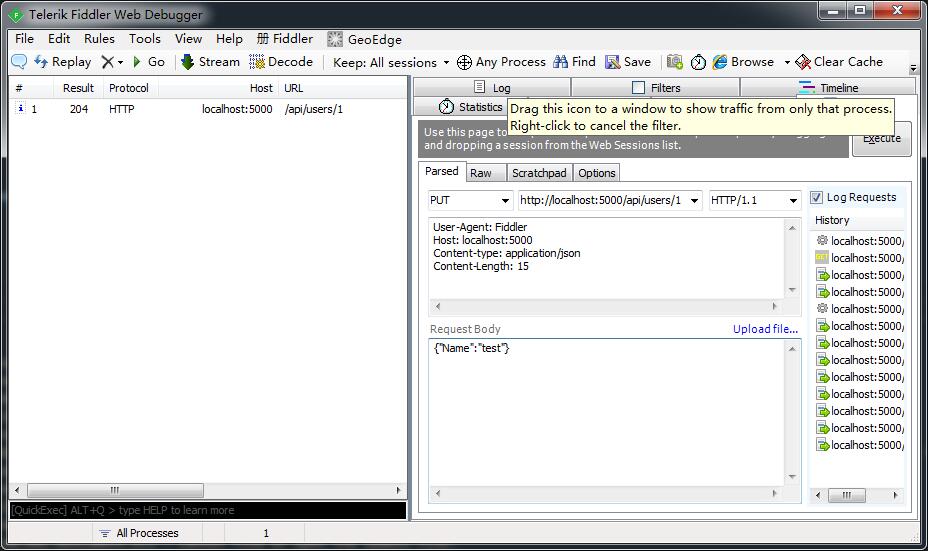Click All Processes in the status bar
This screenshot has width=928, height=551.
tap(138, 533)
